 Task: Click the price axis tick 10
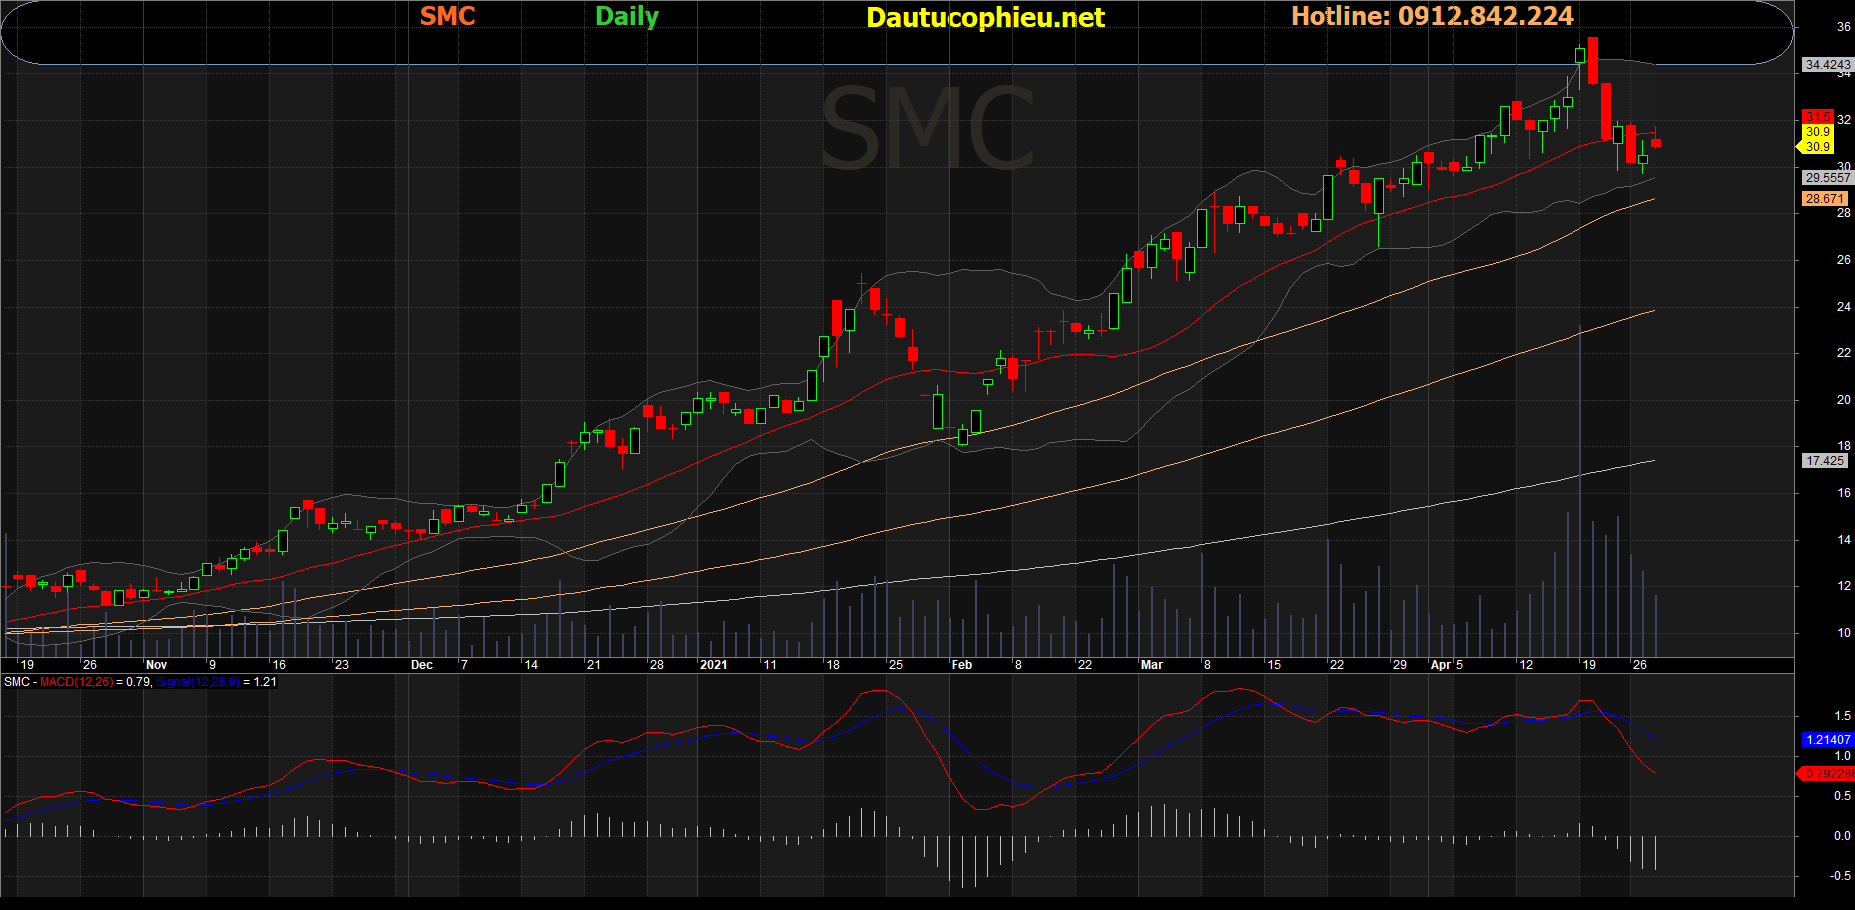pyautogui.click(x=1844, y=633)
